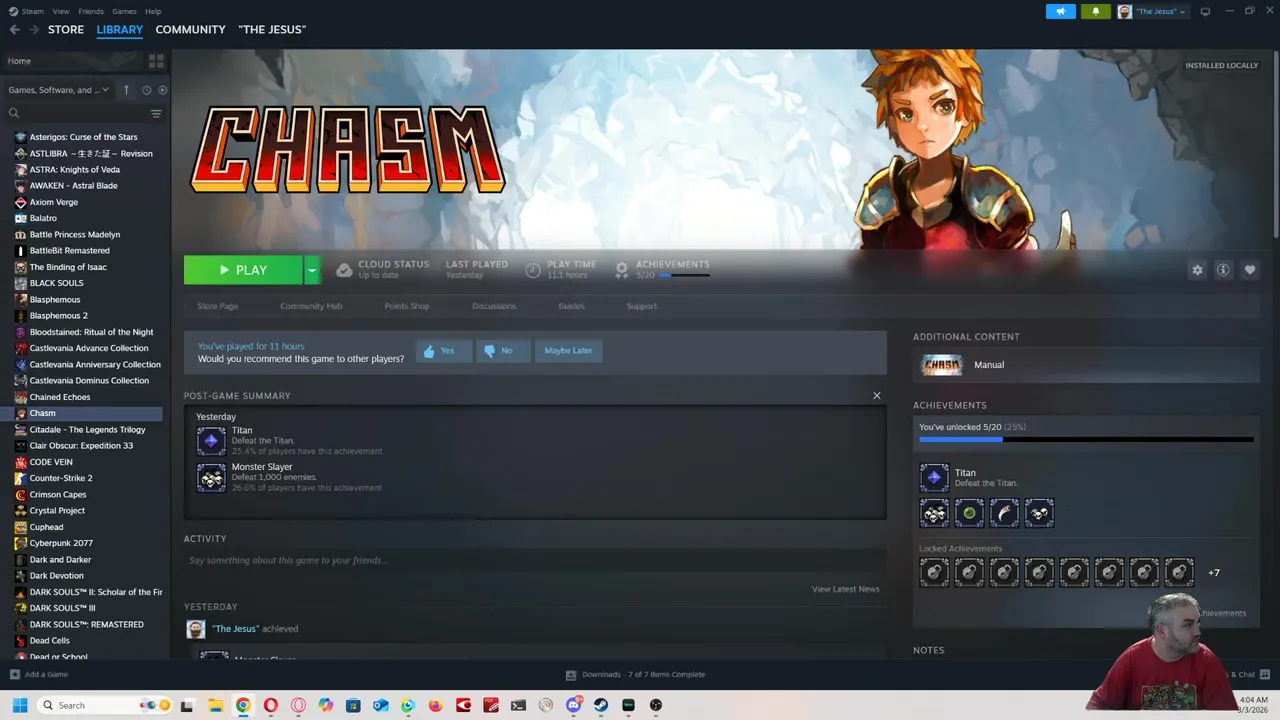Click View Latest News
The width and height of the screenshot is (1280, 720).
(846, 589)
